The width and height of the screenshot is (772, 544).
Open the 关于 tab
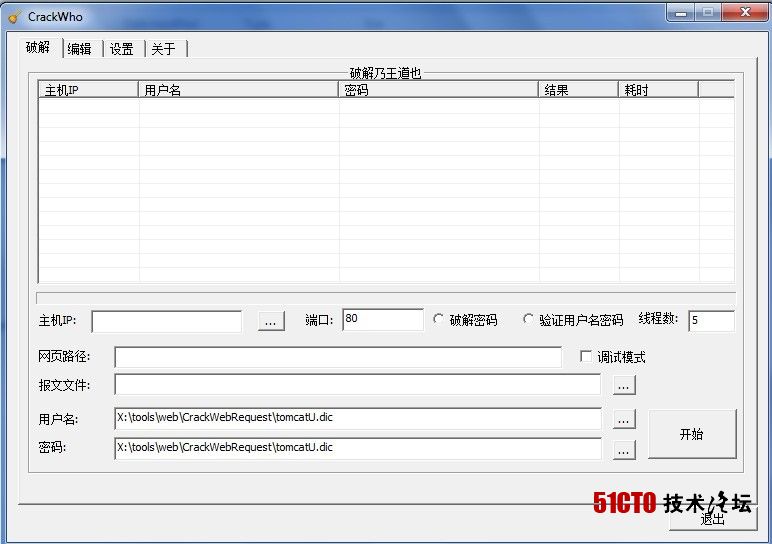[x=163, y=49]
